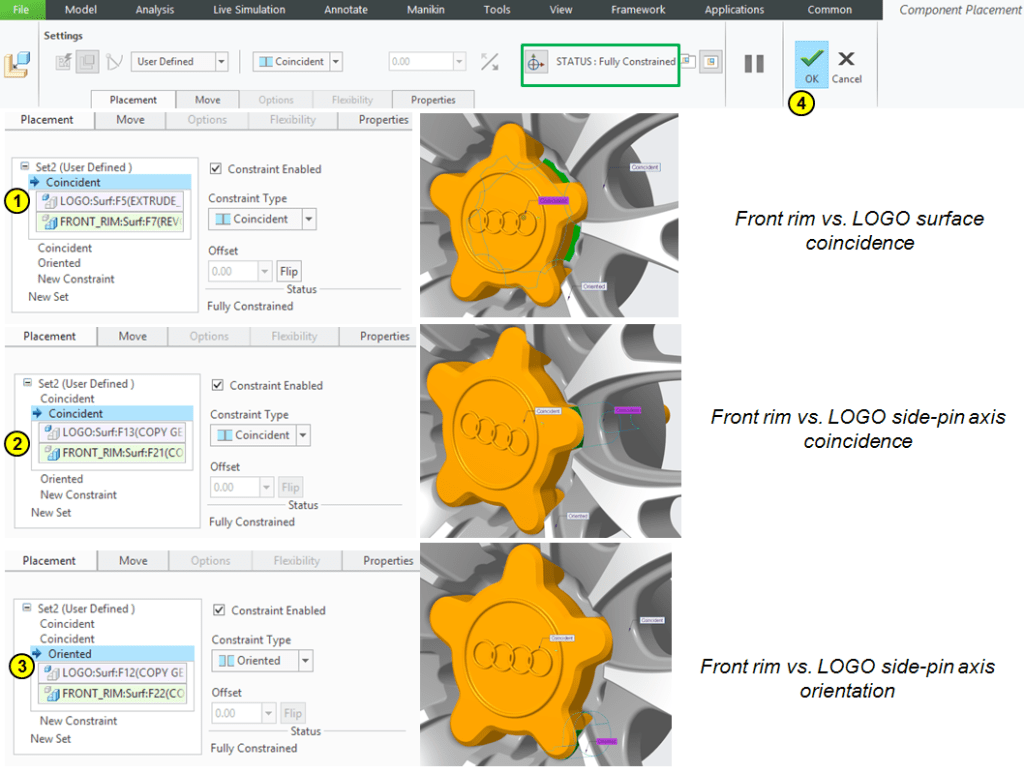
Task: Select New Constraint in the third panel
Action: coord(78,721)
